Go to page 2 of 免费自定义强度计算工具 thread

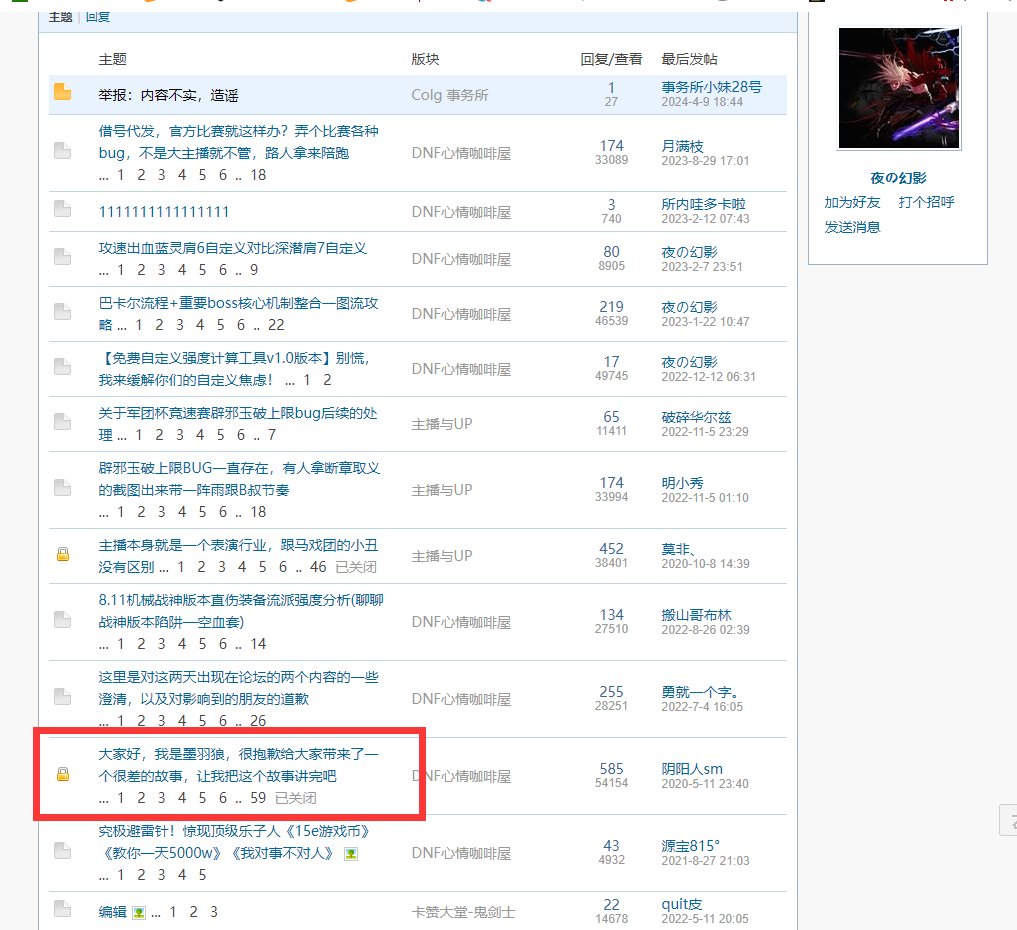coord(327,380)
